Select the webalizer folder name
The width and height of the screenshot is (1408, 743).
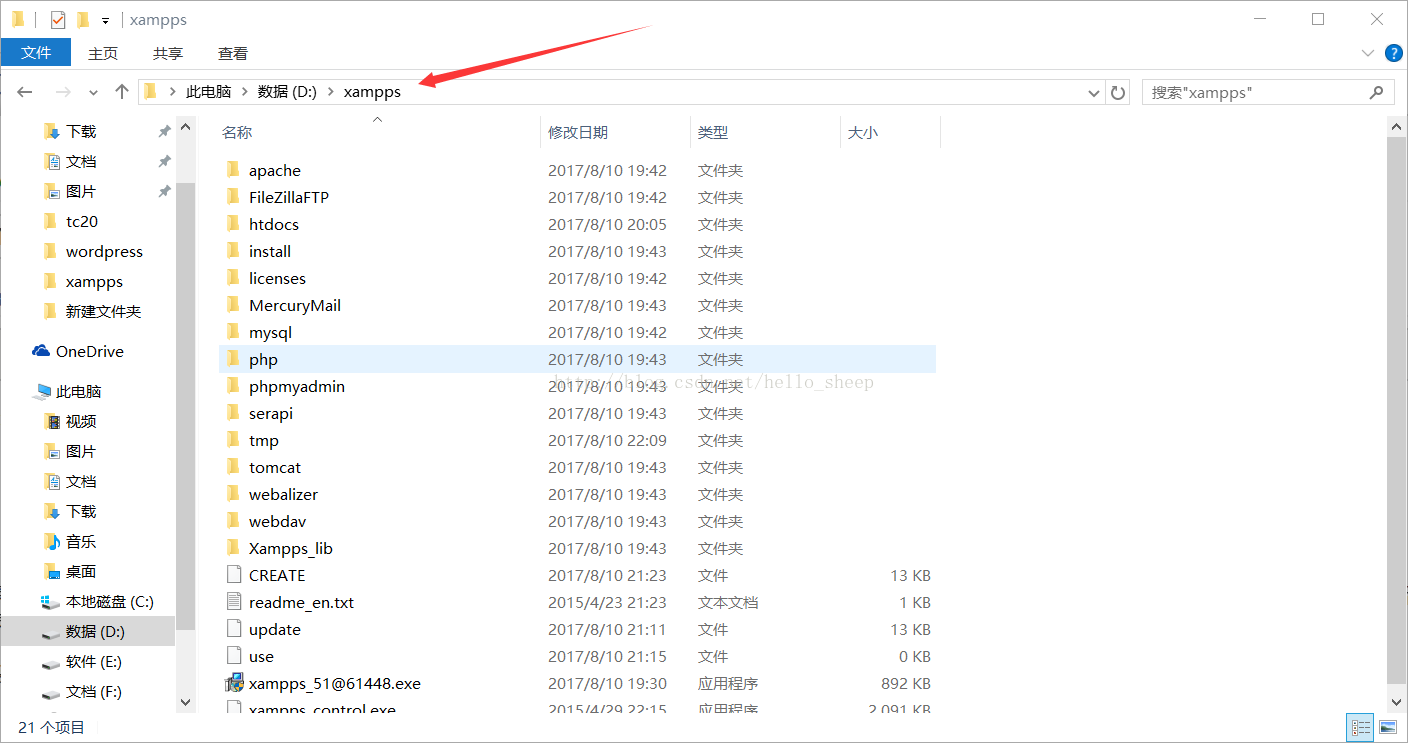click(x=283, y=494)
